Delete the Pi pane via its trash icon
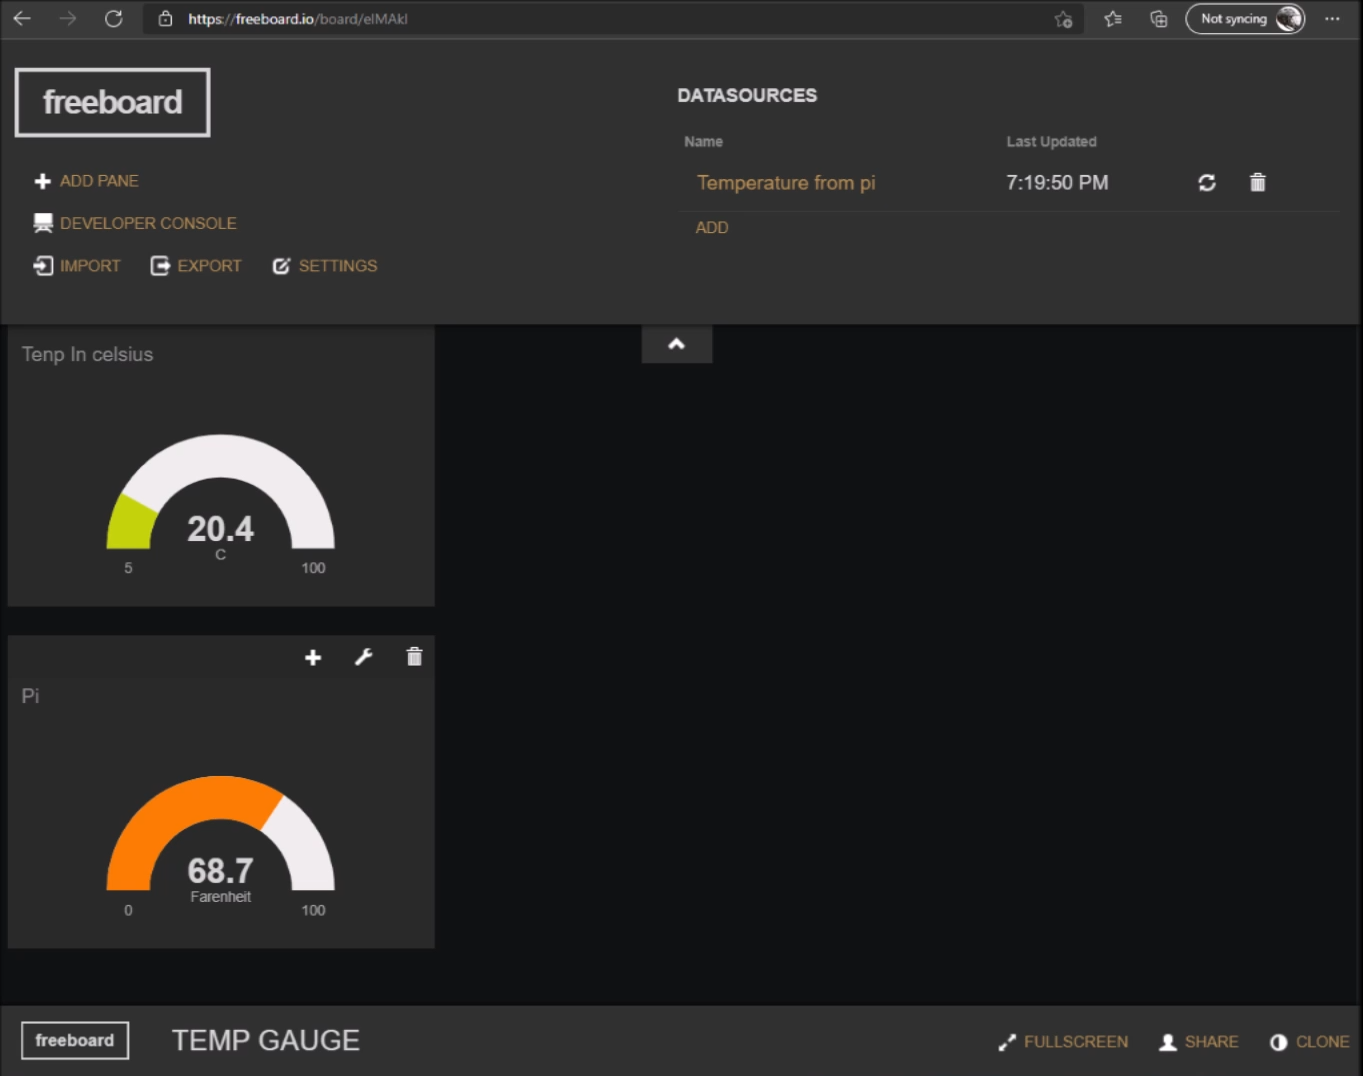The image size is (1363, 1076). pyautogui.click(x=414, y=657)
